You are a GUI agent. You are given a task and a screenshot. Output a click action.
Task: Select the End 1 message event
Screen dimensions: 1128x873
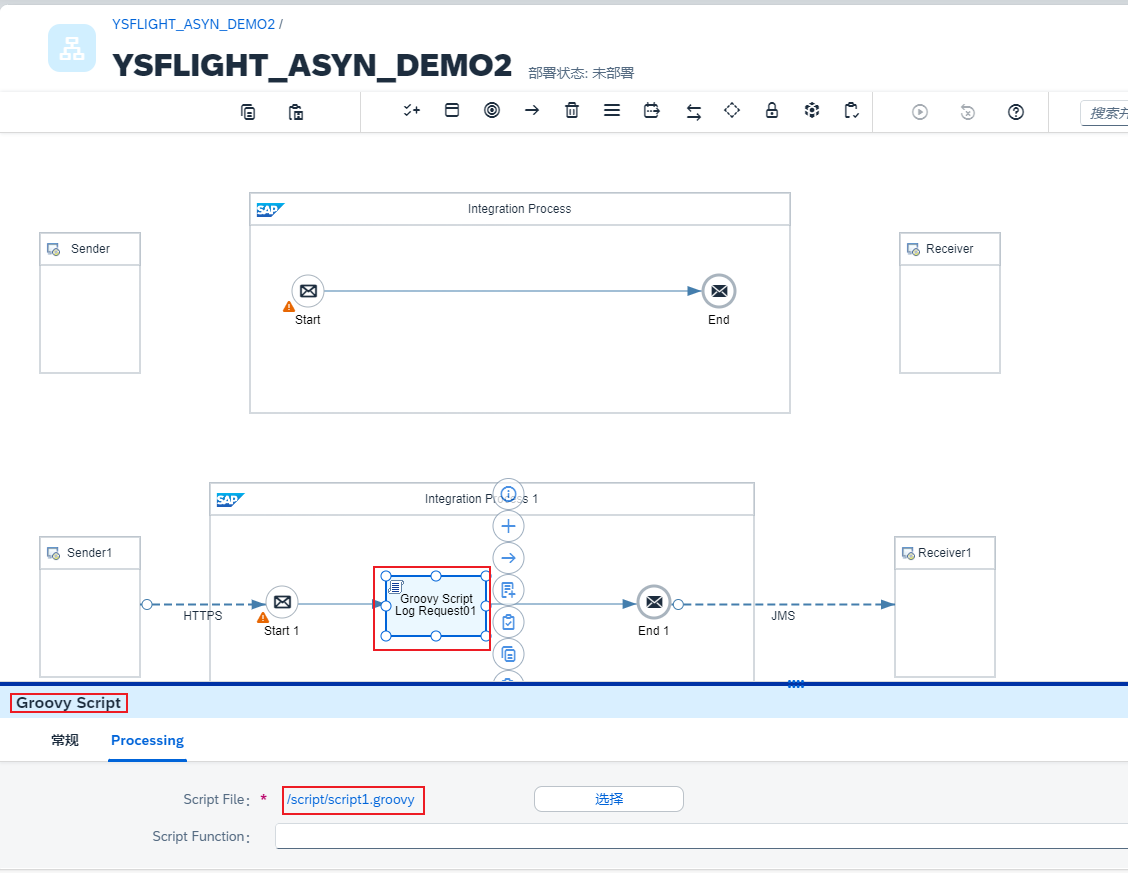654,603
